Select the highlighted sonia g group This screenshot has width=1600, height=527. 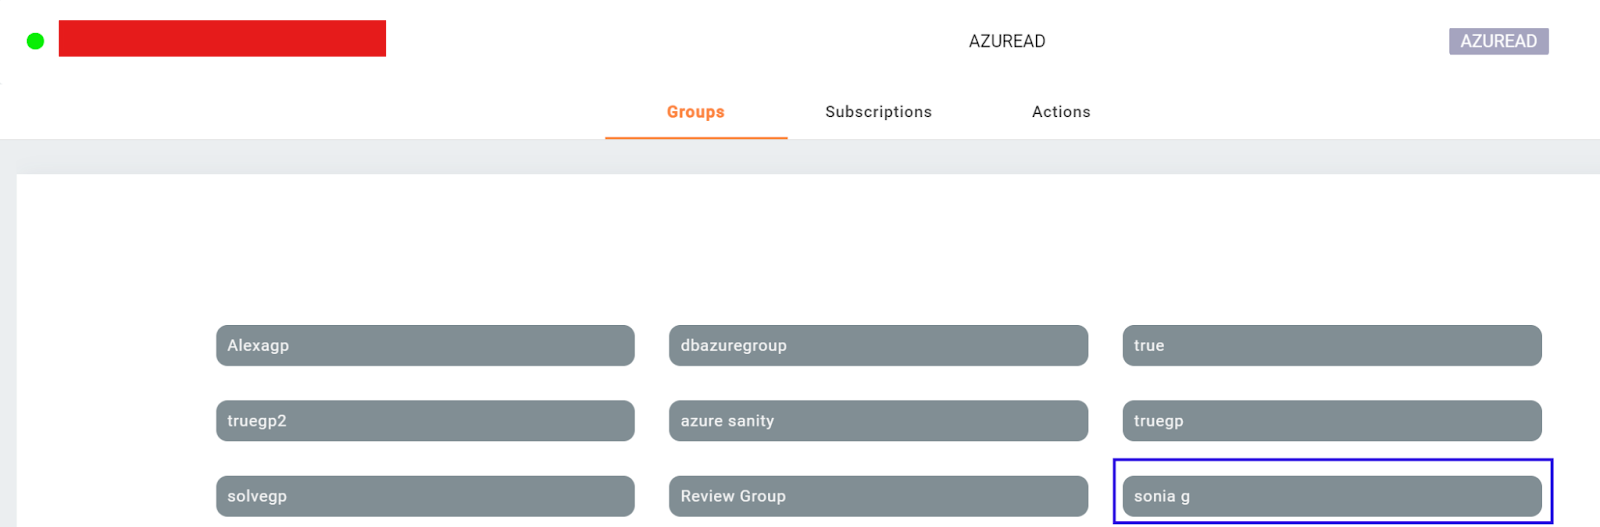[x=1332, y=496]
